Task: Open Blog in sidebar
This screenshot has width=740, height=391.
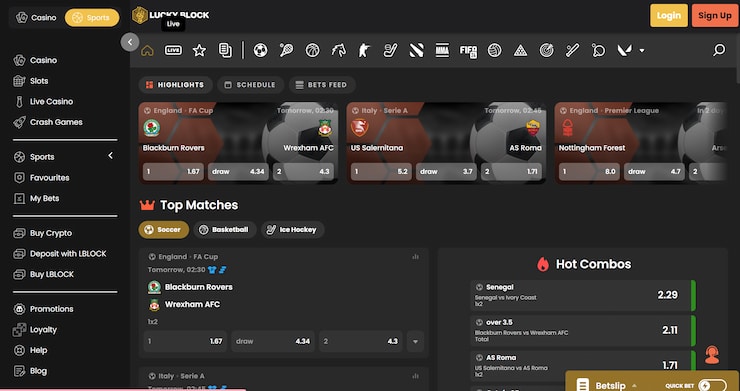Action: (x=30, y=371)
